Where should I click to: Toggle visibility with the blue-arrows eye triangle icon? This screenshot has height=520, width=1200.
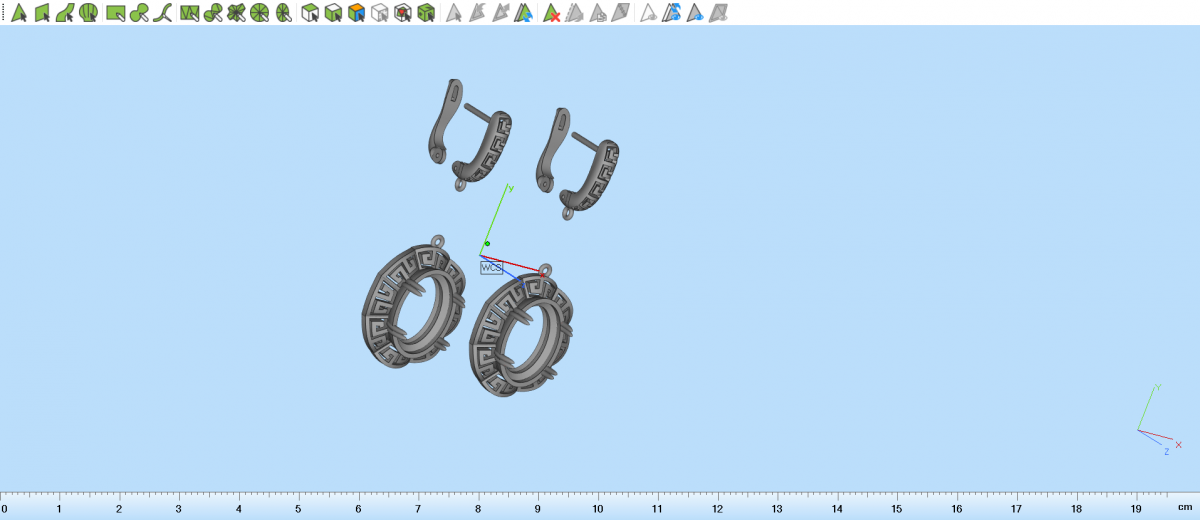pyautogui.click(x=672, y=13)
